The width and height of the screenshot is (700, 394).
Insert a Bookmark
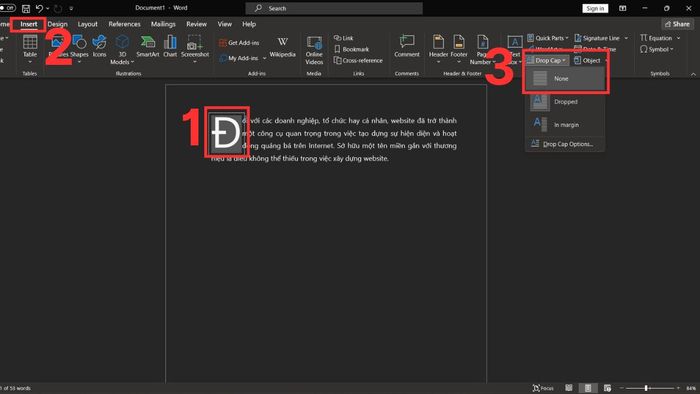351,49
